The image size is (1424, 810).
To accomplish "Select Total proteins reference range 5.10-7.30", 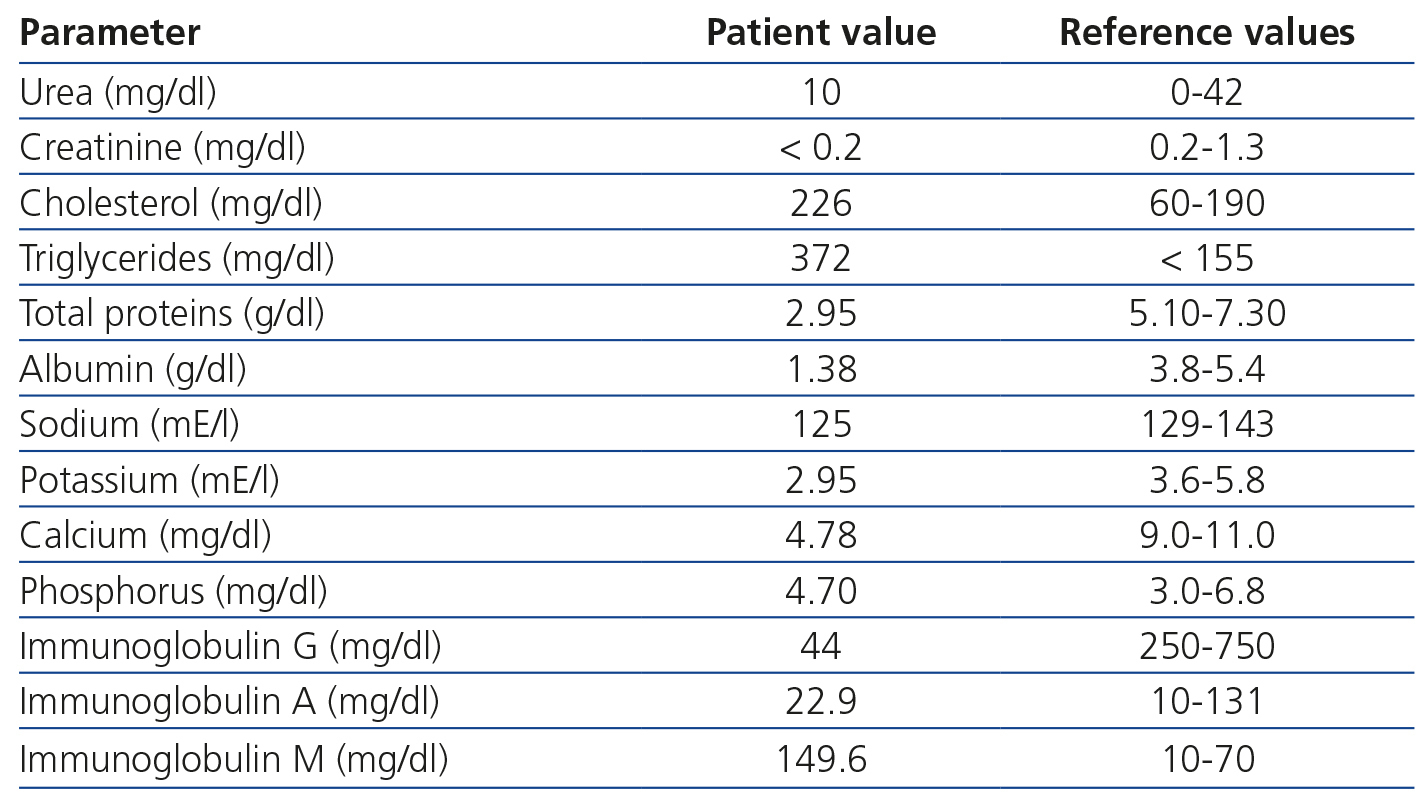I will (x=1206, y=314).
